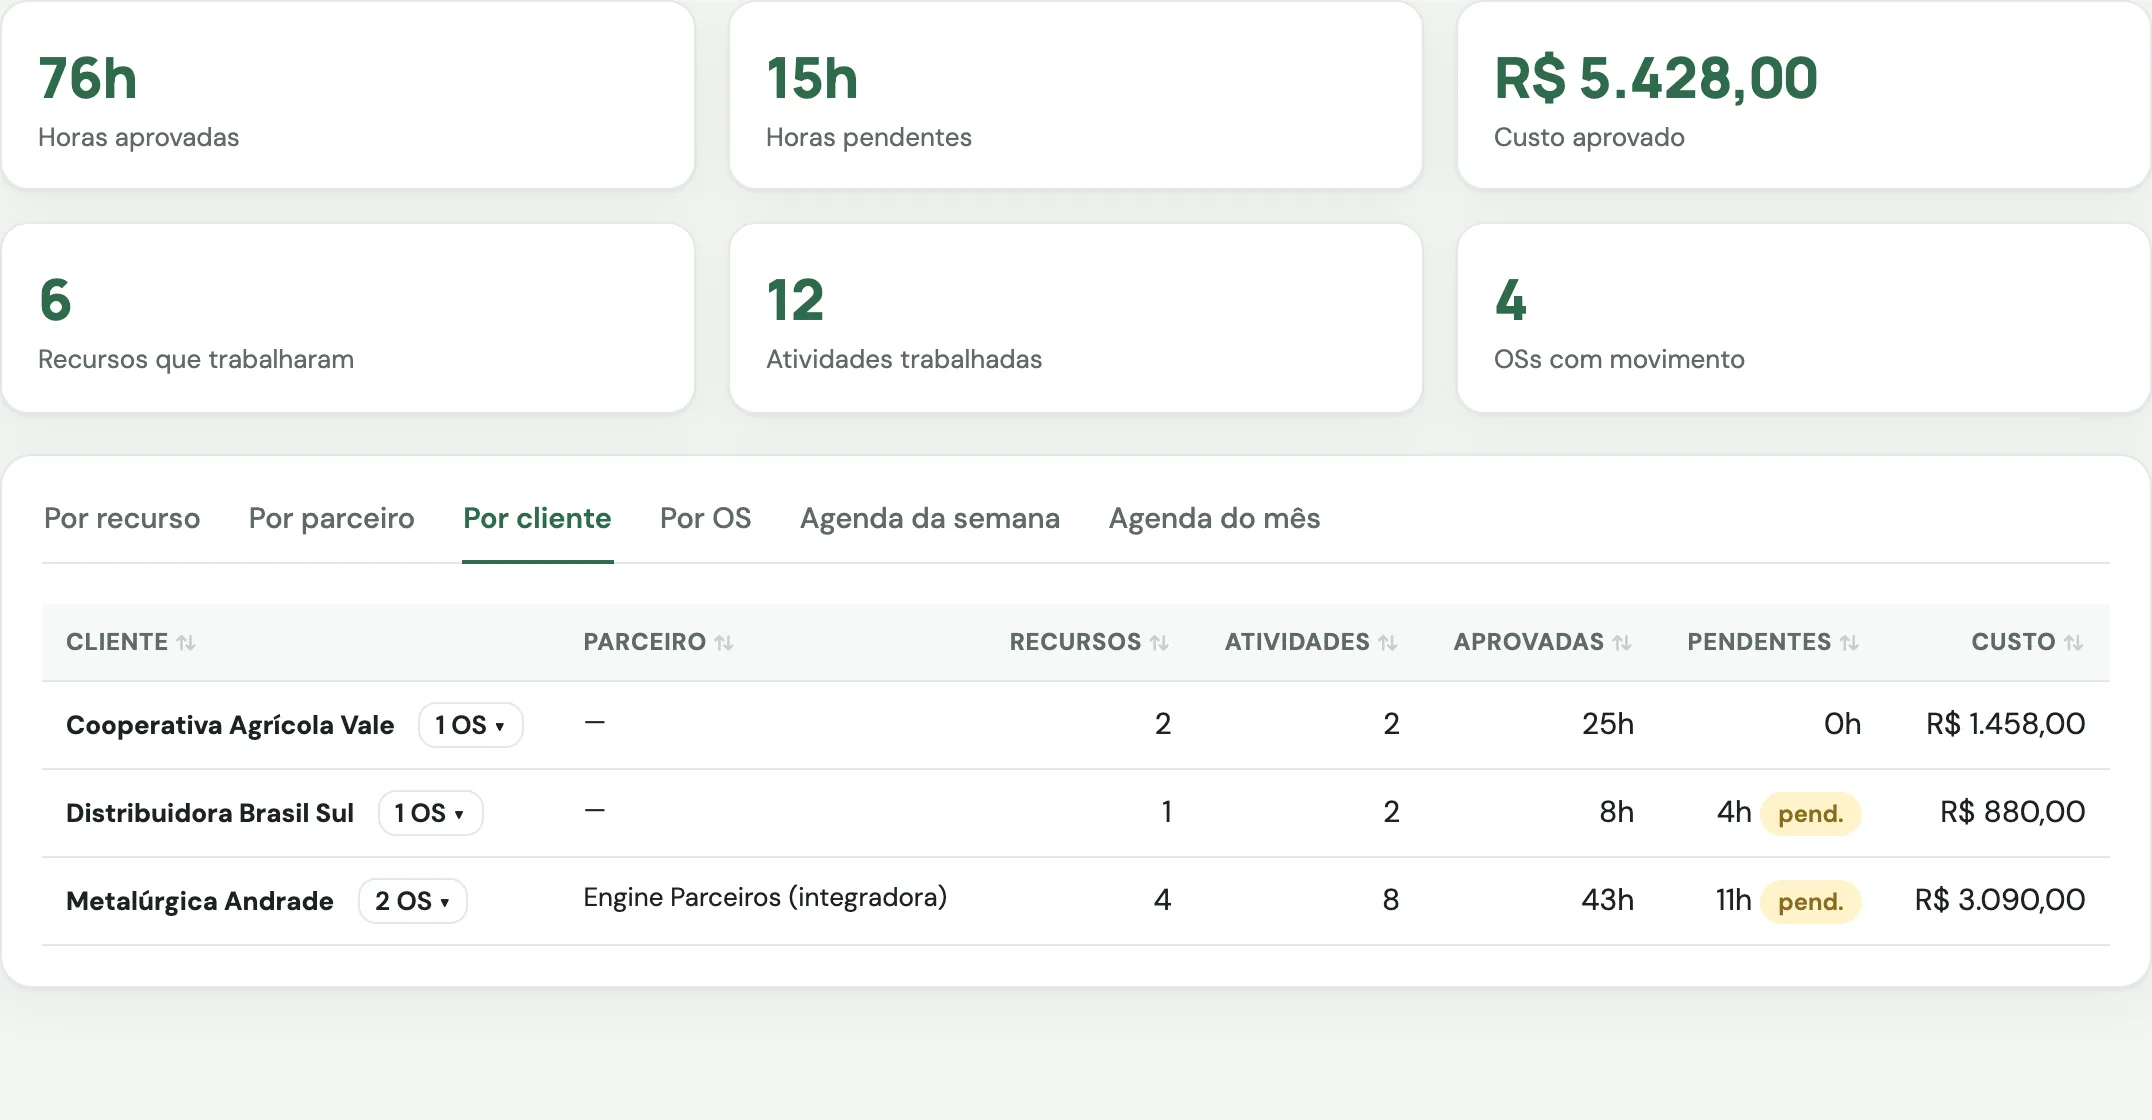Select the 76h Horas aprovadas card
This screenshot has width=2152, height=1120.
tap(348, 95)
